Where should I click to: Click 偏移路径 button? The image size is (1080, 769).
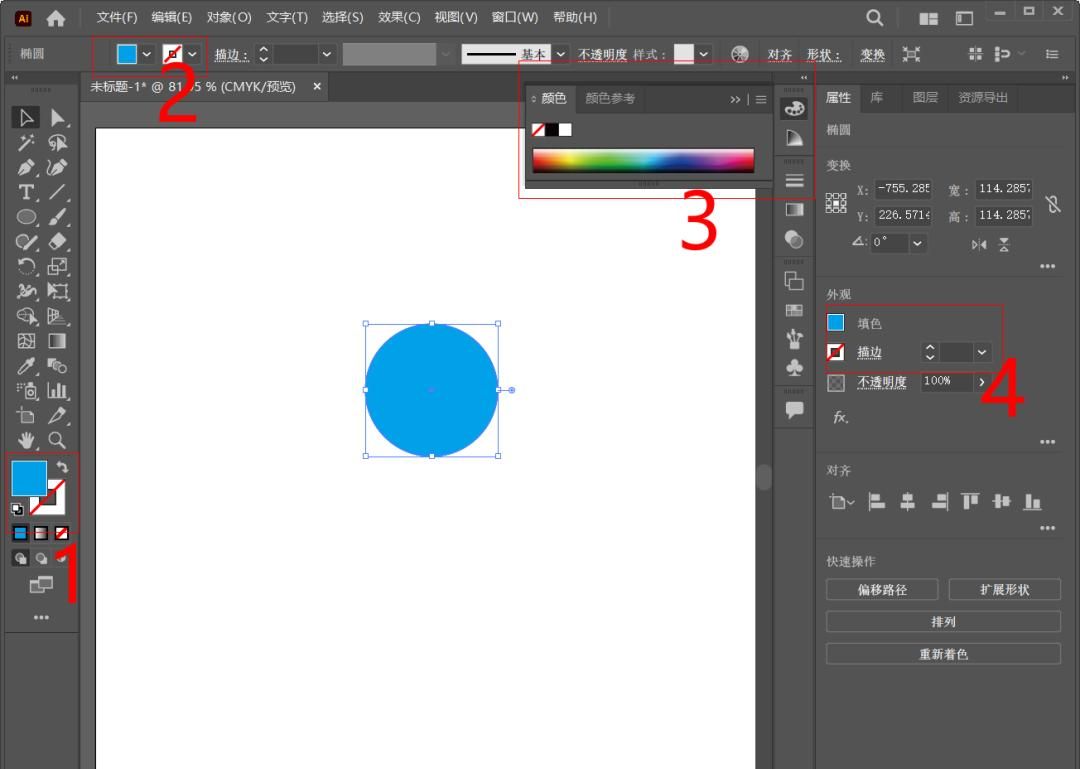click(882, 590)
